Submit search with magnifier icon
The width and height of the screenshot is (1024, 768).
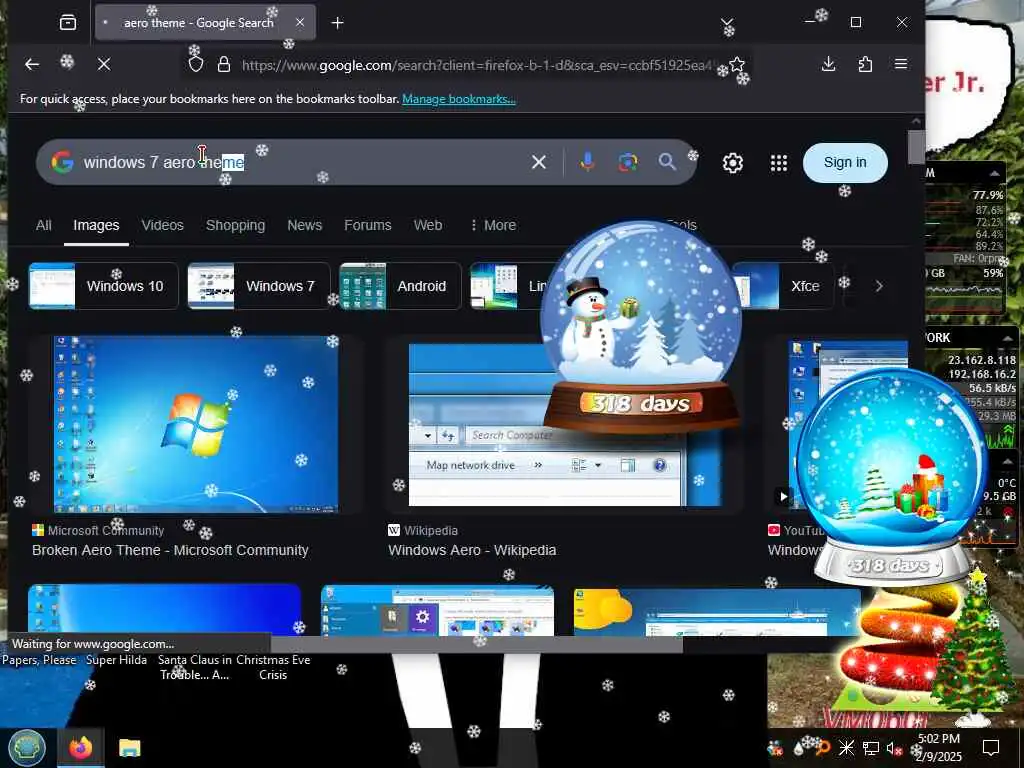(x=667, y=162)
